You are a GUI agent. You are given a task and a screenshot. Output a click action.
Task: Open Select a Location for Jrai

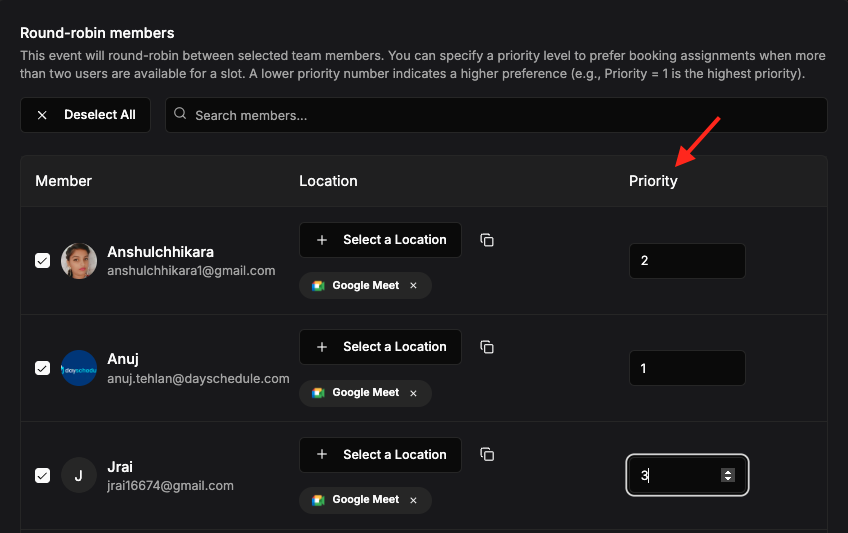click(x=380, y=455)
